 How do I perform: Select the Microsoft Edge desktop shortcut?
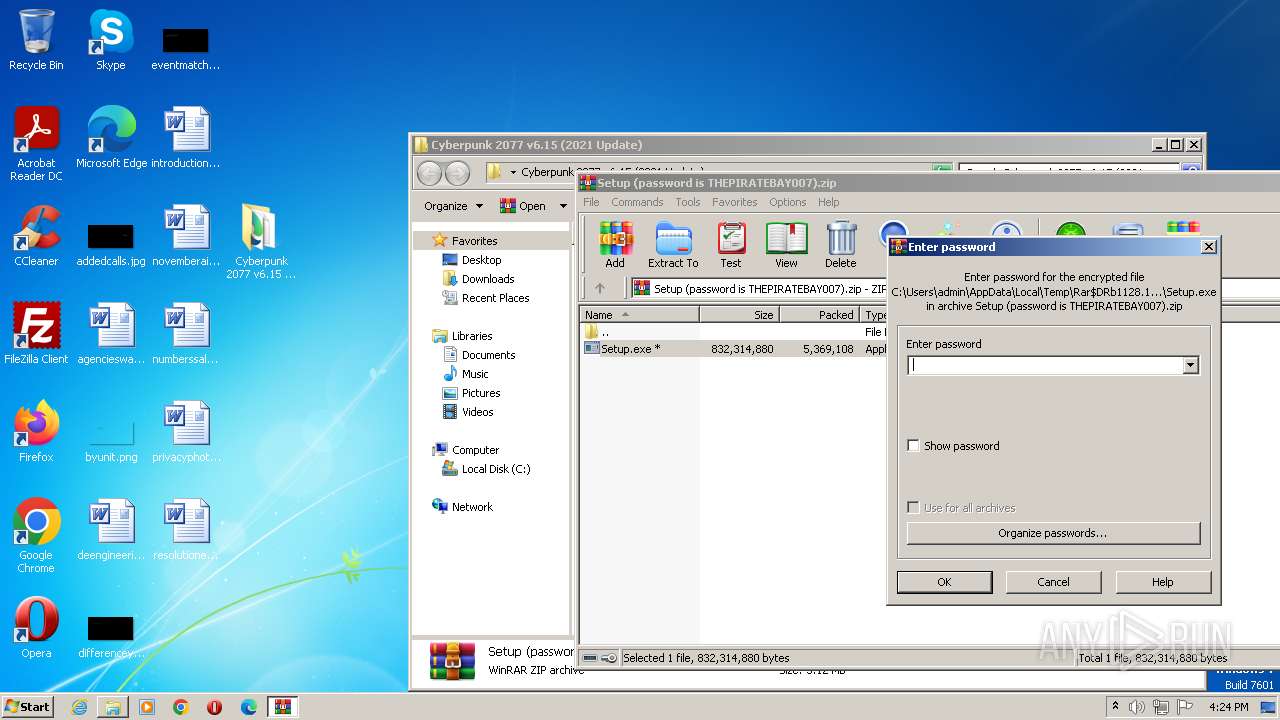click(111, 138)
